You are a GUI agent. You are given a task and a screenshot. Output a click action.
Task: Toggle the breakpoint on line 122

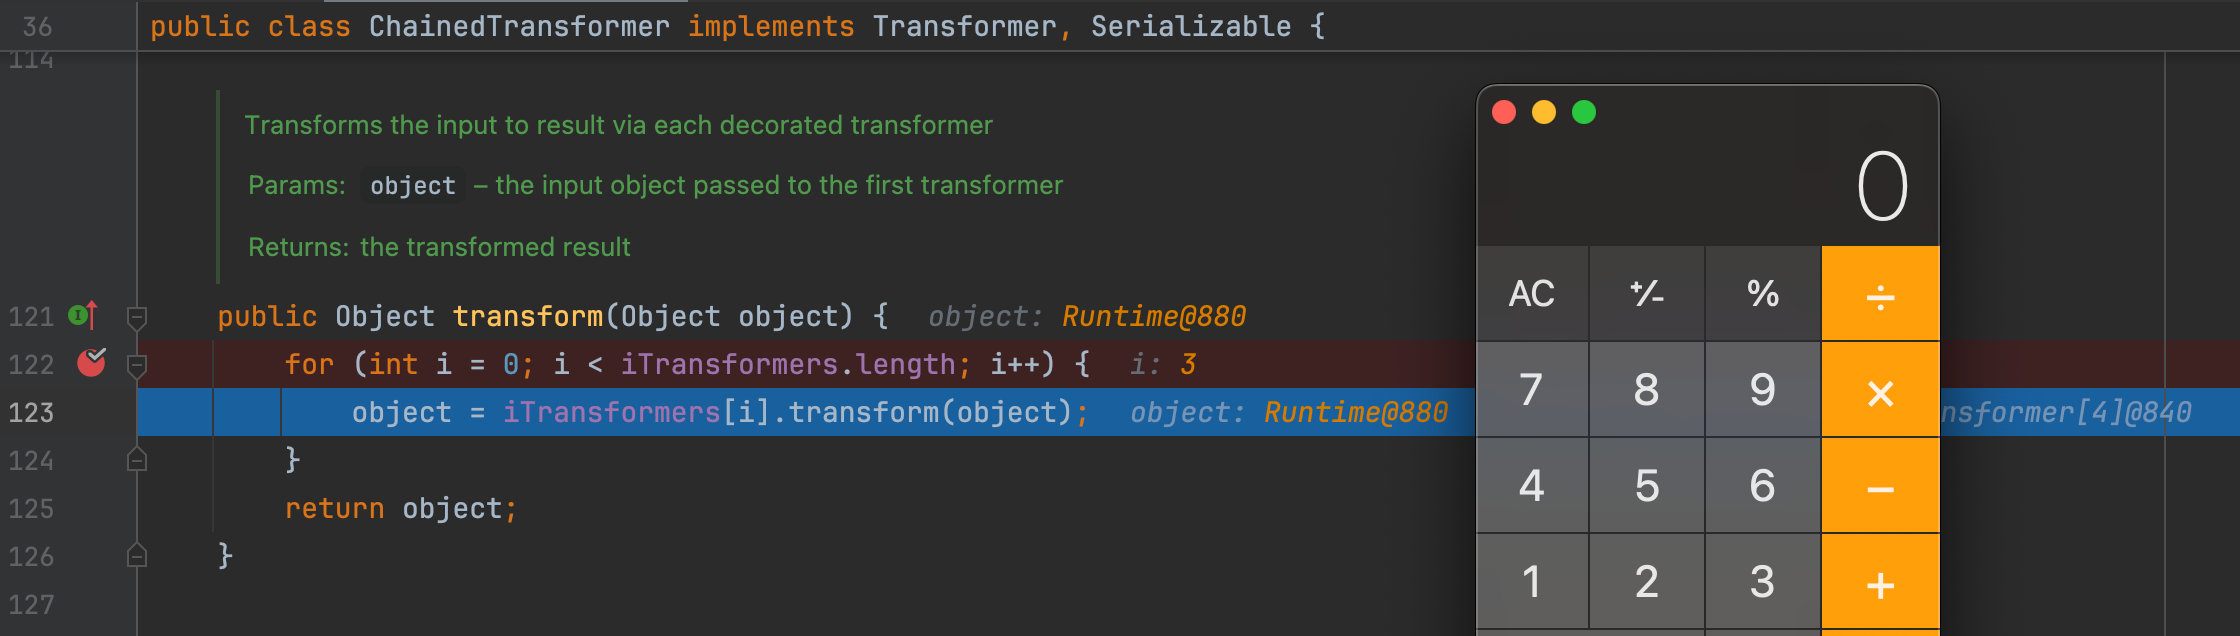point(91,363)
